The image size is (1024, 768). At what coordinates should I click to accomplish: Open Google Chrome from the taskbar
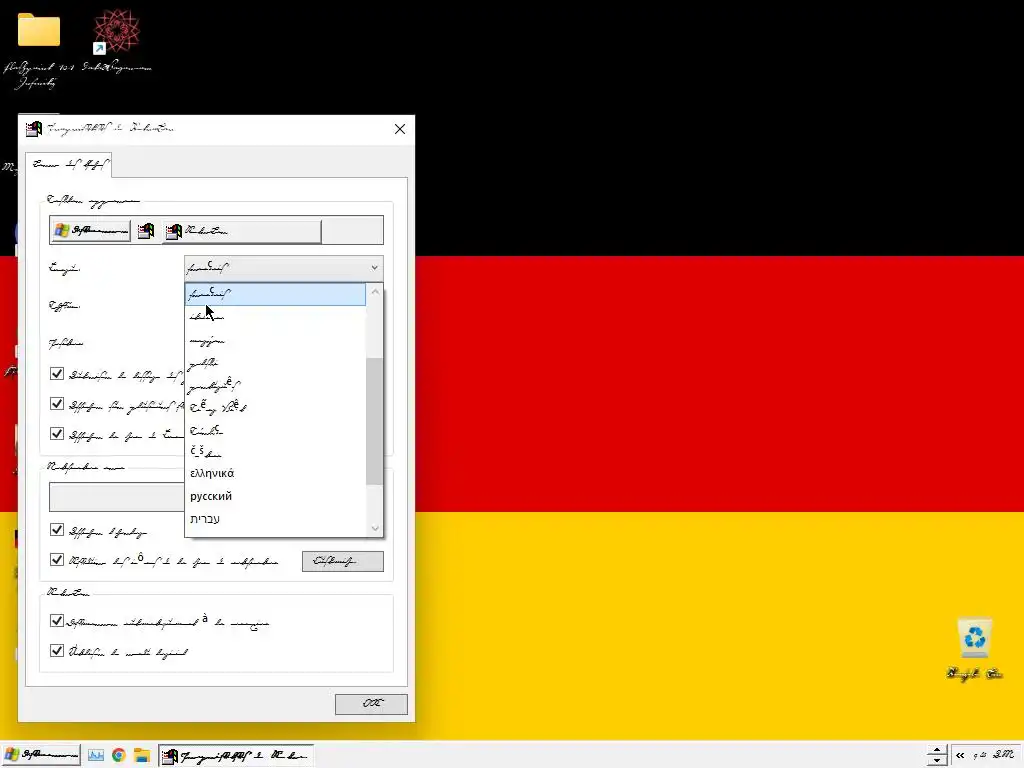[x=119, y=755]
